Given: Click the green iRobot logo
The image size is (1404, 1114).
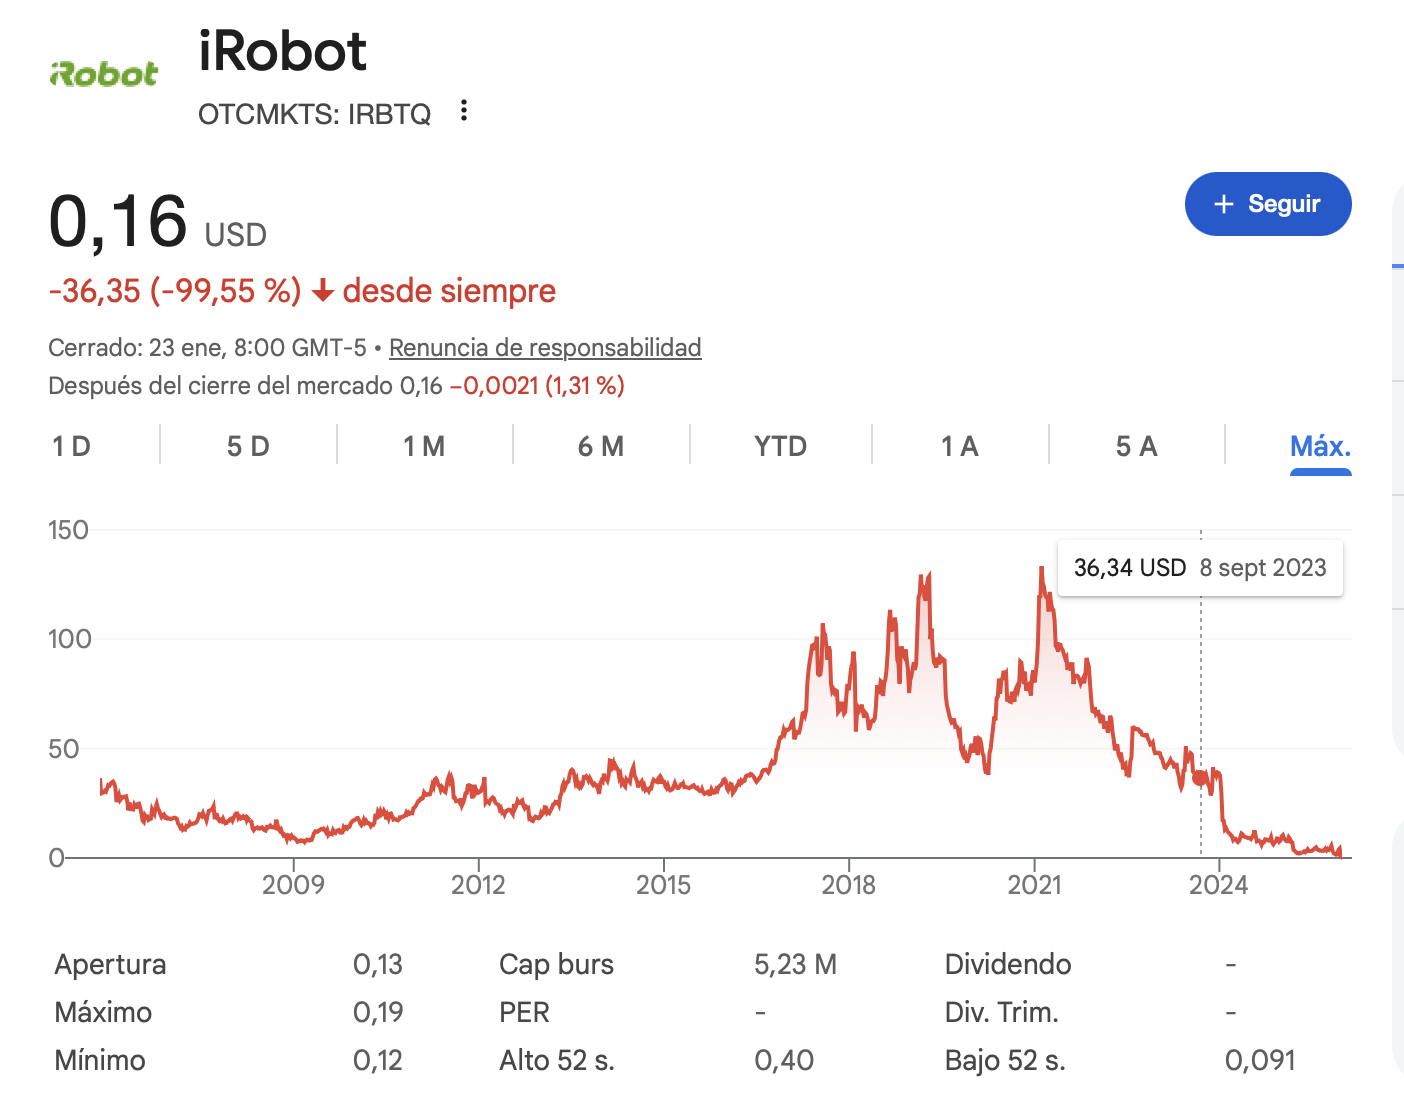Looking at the screenshot, I should [x=104, y=74].
